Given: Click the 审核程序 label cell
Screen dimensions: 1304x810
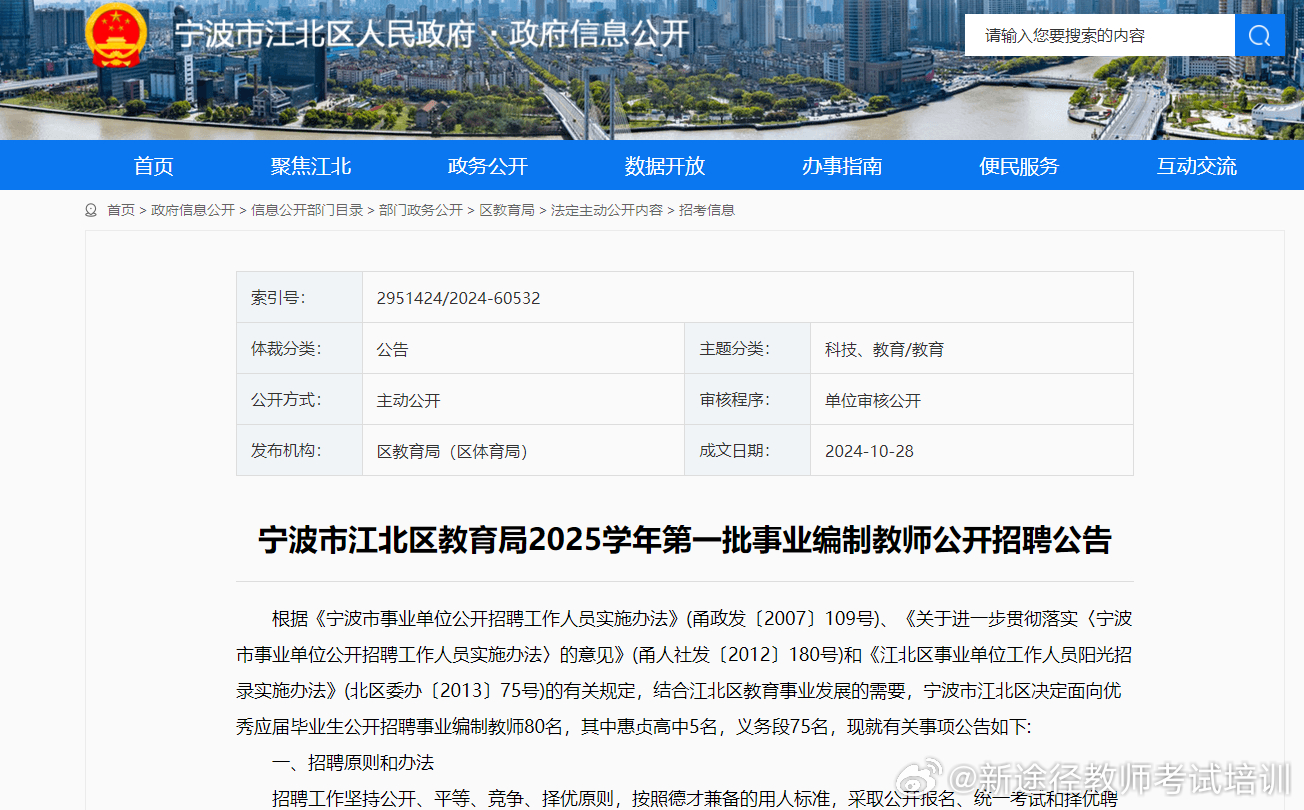Looking at the screenshot, I should coord(747,399).
